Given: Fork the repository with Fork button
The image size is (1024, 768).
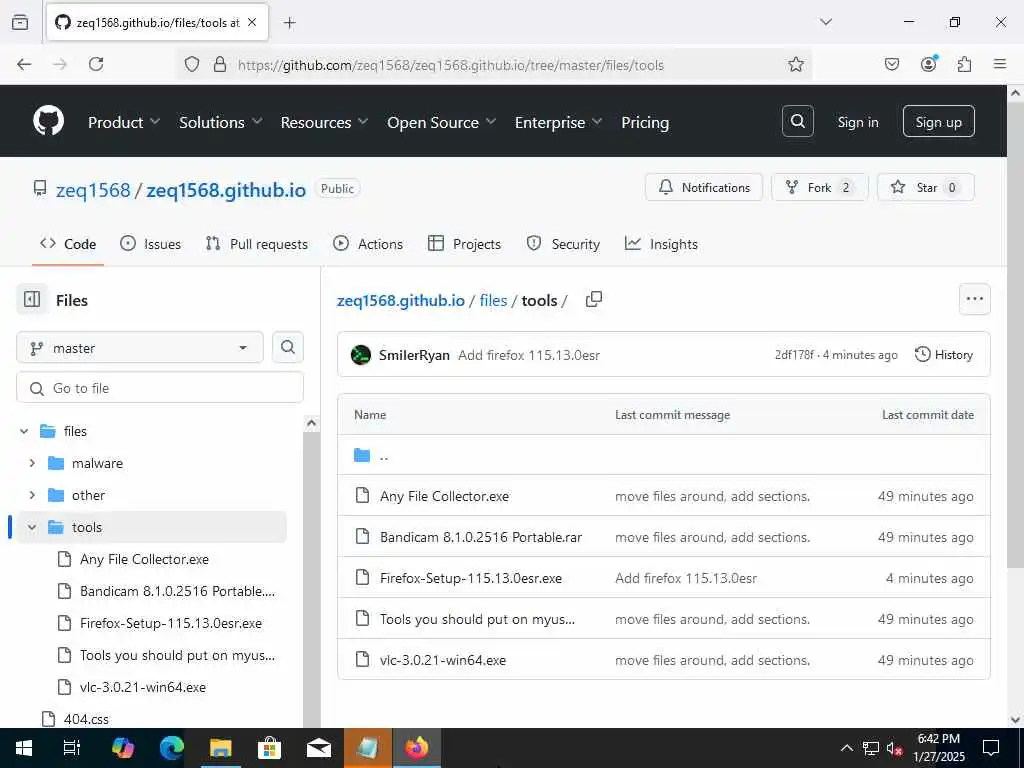Looking at the screenshot, I should [x=820, y=187].
